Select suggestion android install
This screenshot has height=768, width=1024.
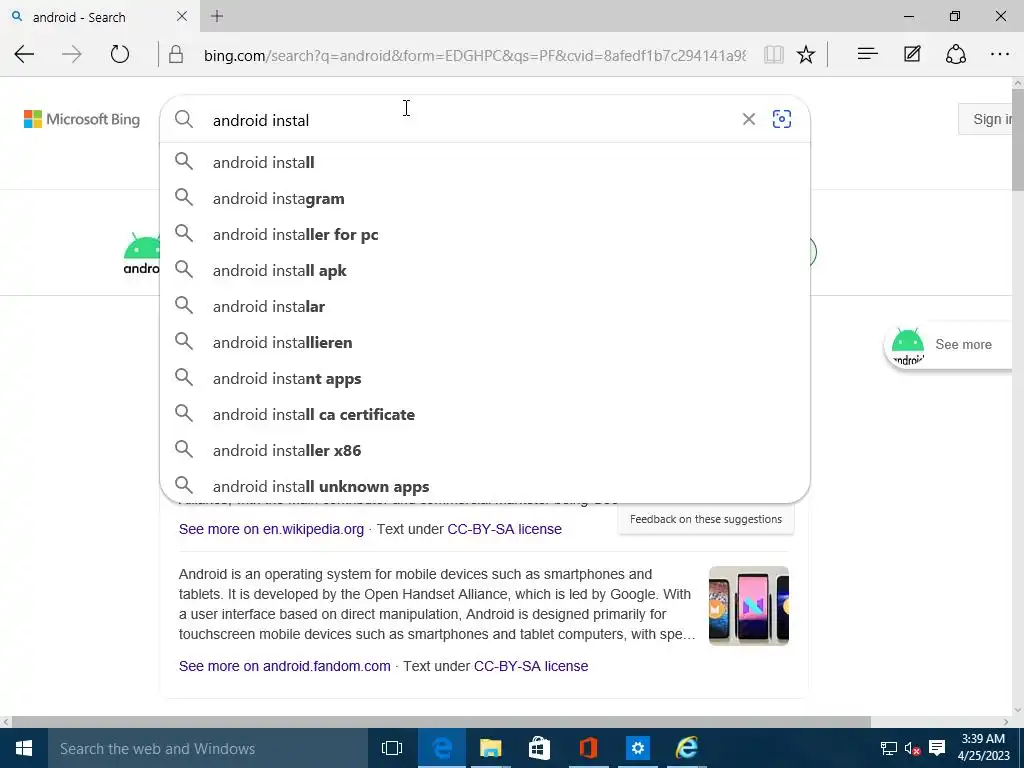click(485, 162)
